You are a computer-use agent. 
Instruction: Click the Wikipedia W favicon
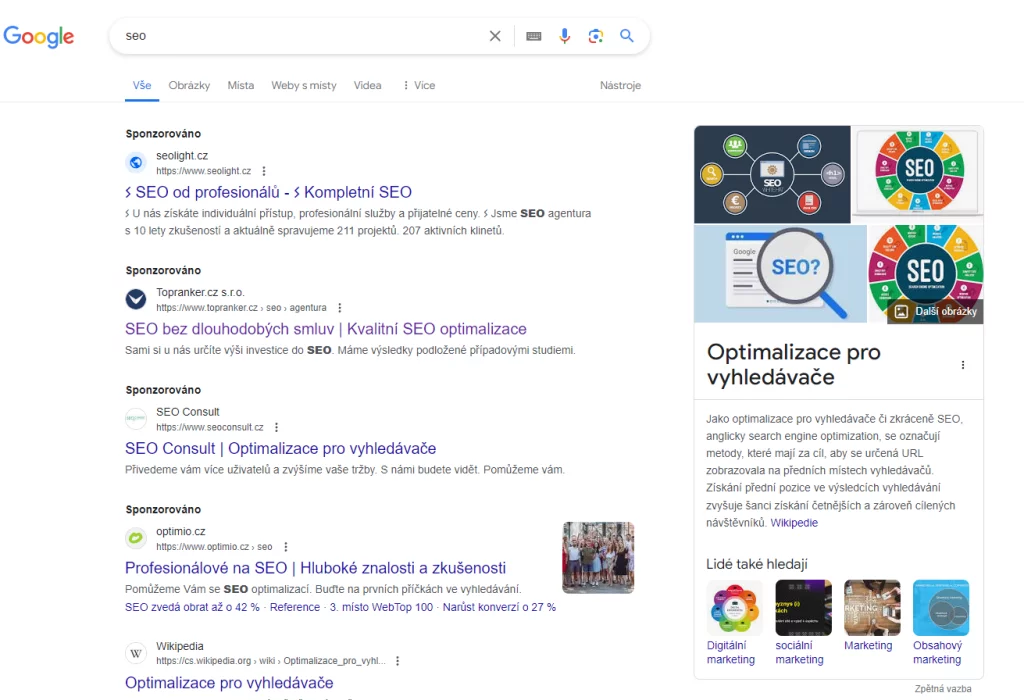(x=136, y=653)
